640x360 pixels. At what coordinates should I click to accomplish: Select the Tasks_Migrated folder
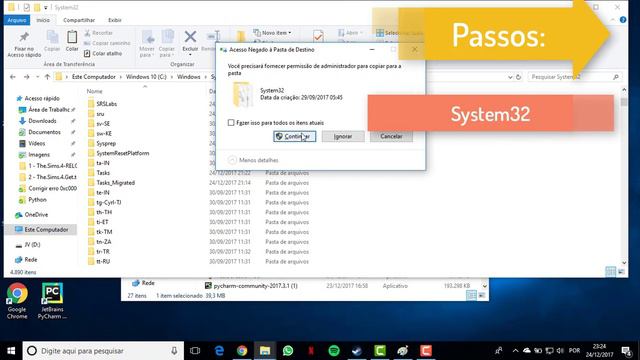click(x=111, y=182)
